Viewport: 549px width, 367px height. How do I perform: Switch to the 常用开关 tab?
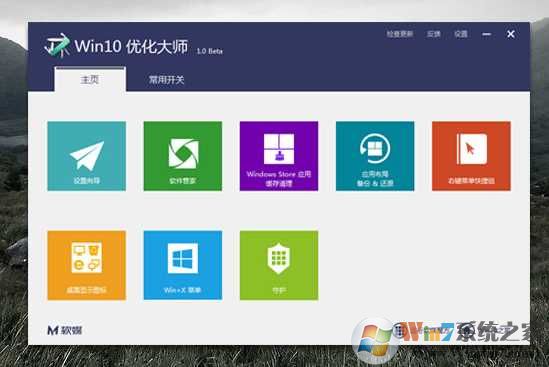click(x=166, y=80)
